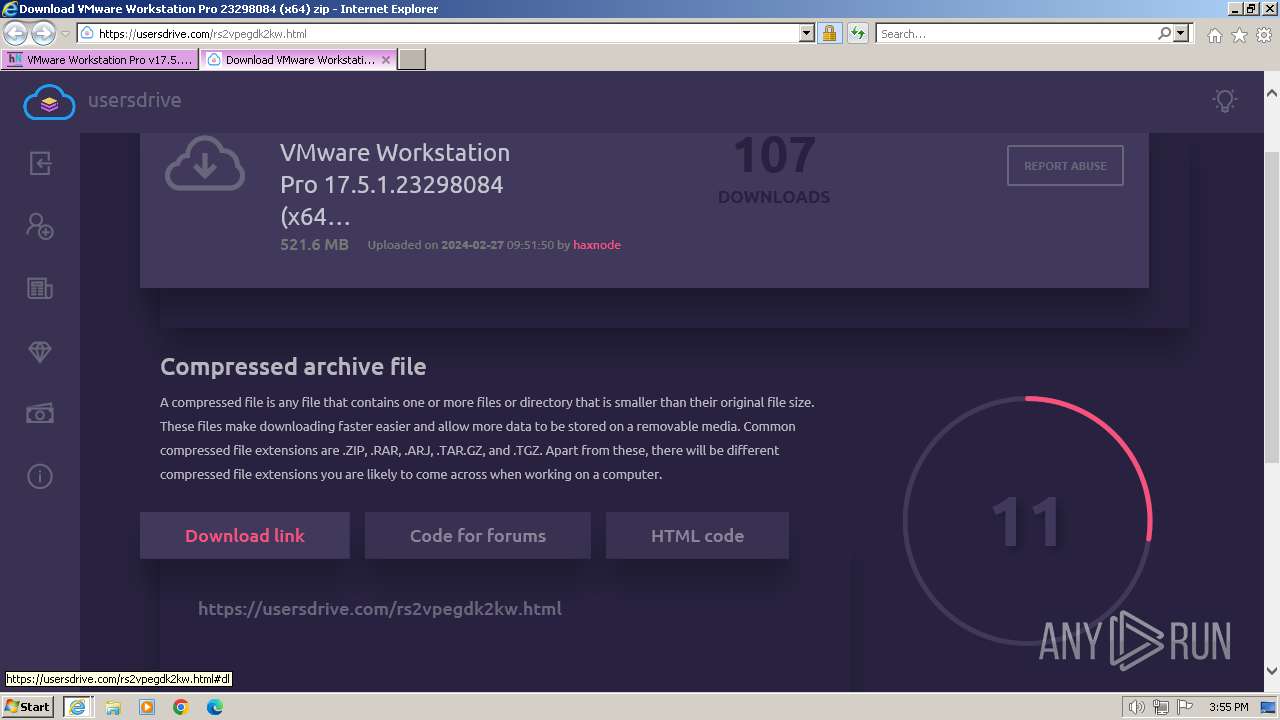Click Internet Explorer taskbar icon
The image size is (1280, 720).
point(77,706)
